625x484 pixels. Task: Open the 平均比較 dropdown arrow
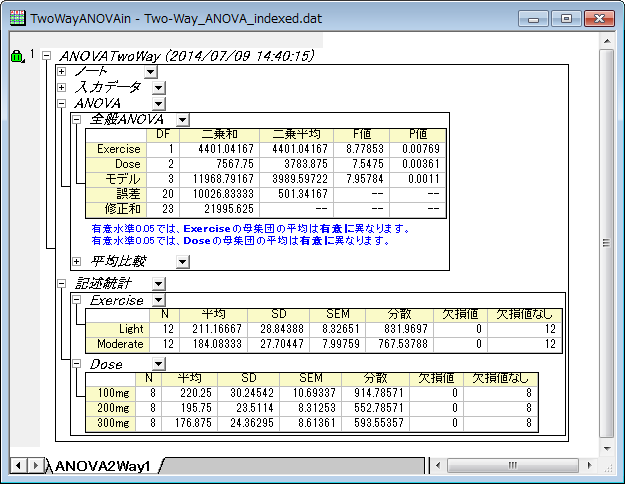[x=183, y=262]
